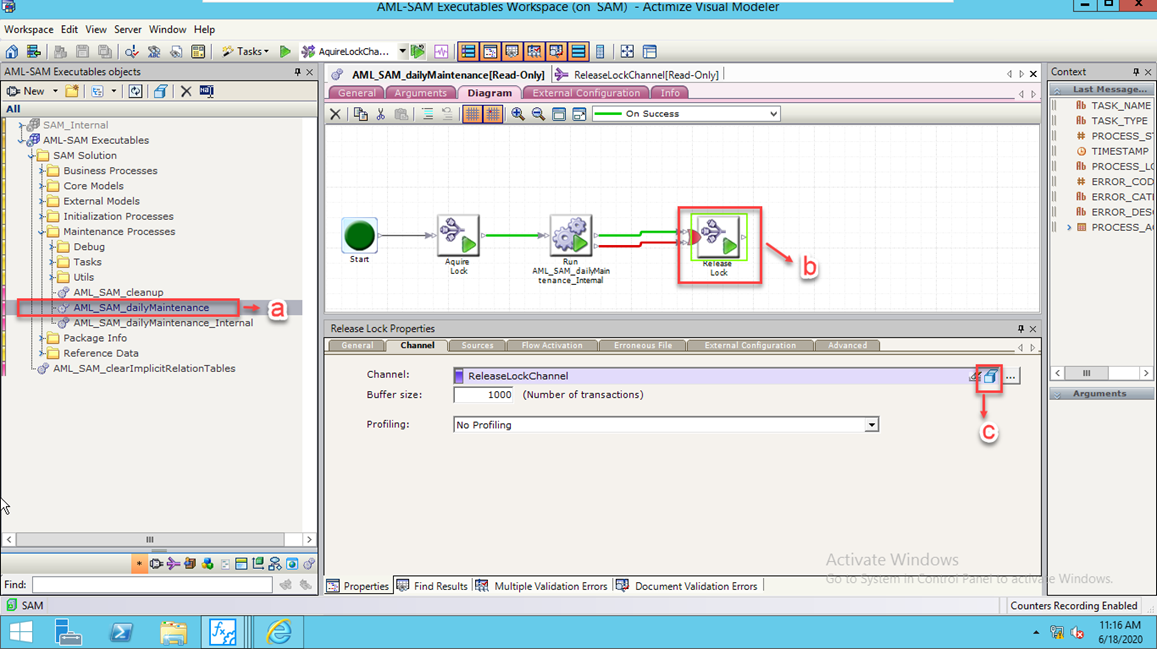The height and width of the screenshot is (649, 1157).
Task: Click the copy icon in diagram toolbar
Action: 360,114
